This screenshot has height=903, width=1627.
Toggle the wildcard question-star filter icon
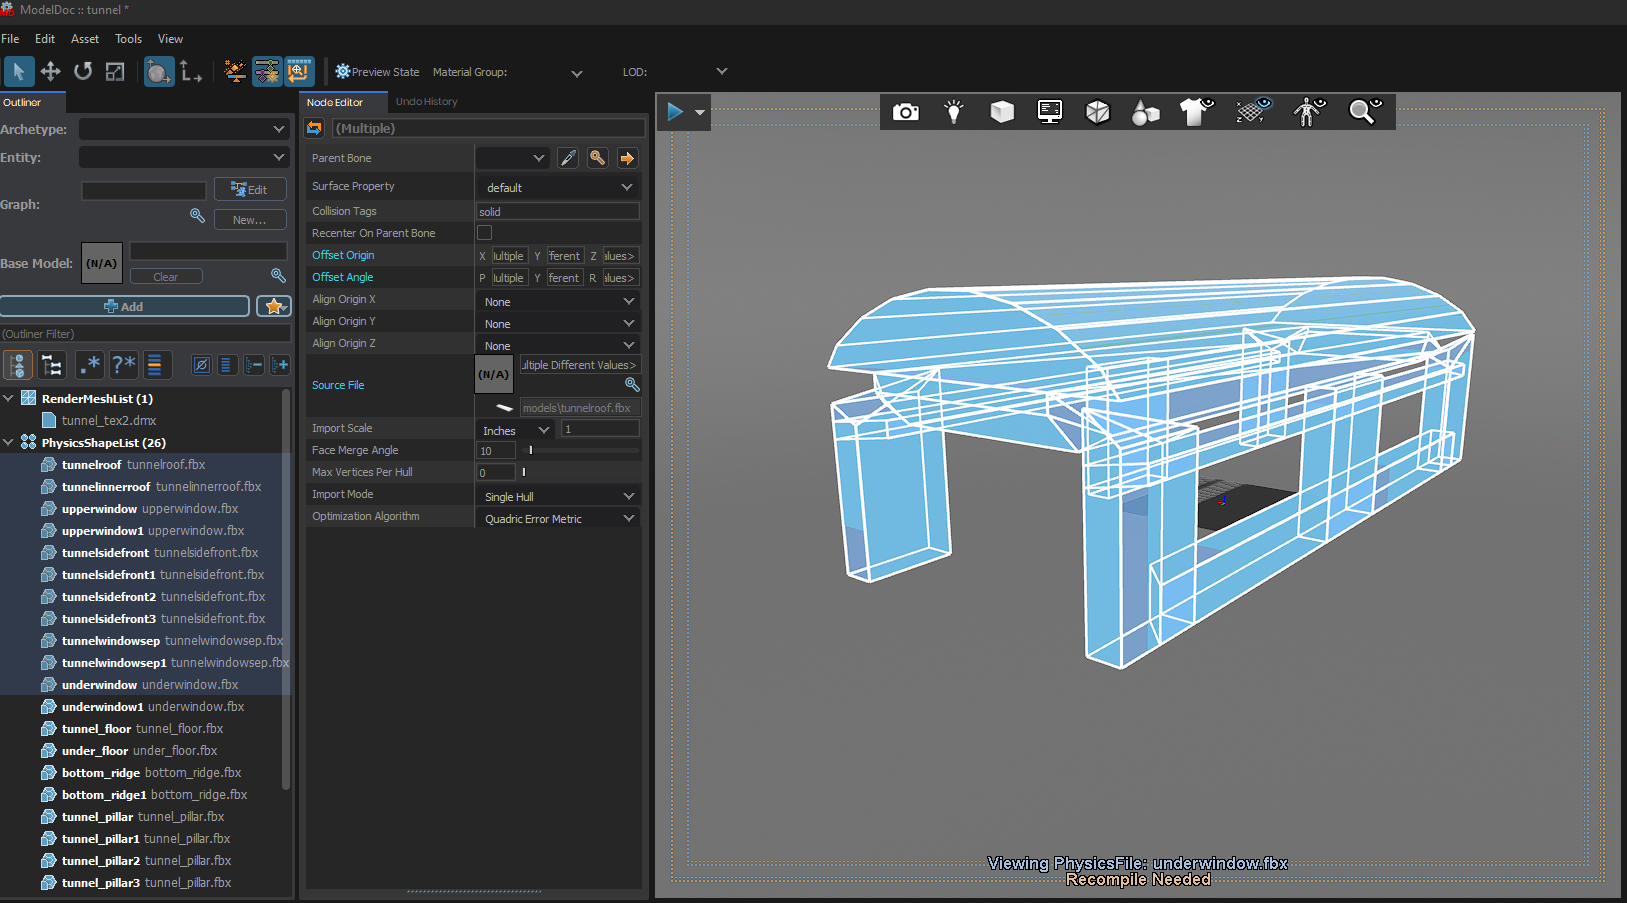[x=123, y=365]
